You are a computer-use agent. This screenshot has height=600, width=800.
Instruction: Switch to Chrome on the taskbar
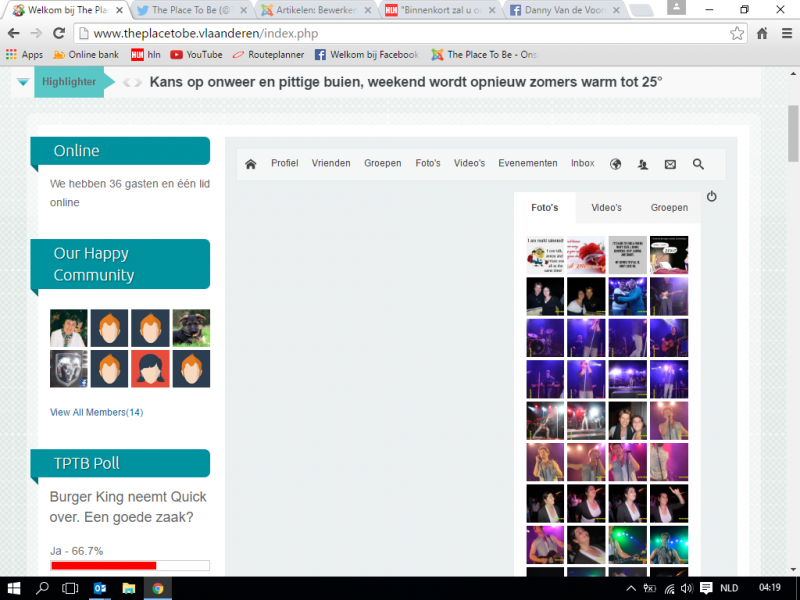(158, 588)
